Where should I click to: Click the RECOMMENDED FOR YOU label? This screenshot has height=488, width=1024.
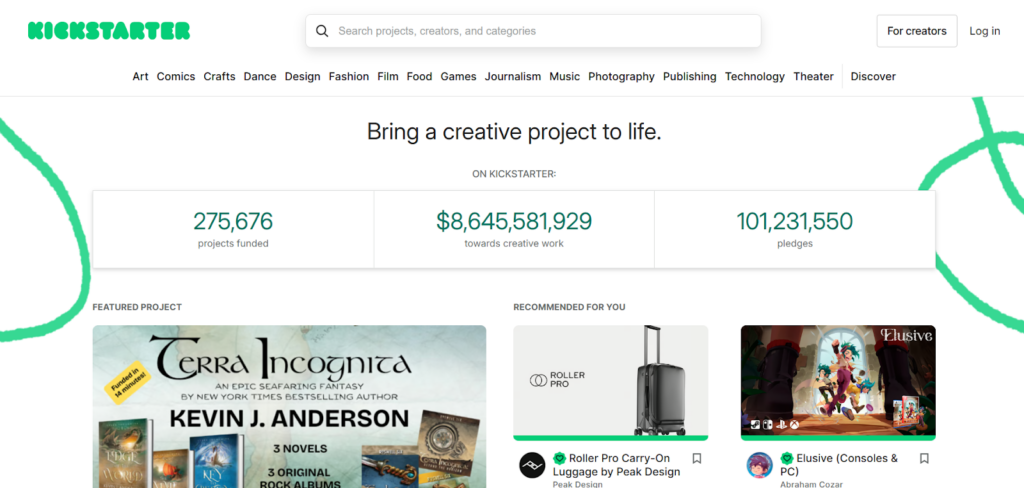click(569, 307)
